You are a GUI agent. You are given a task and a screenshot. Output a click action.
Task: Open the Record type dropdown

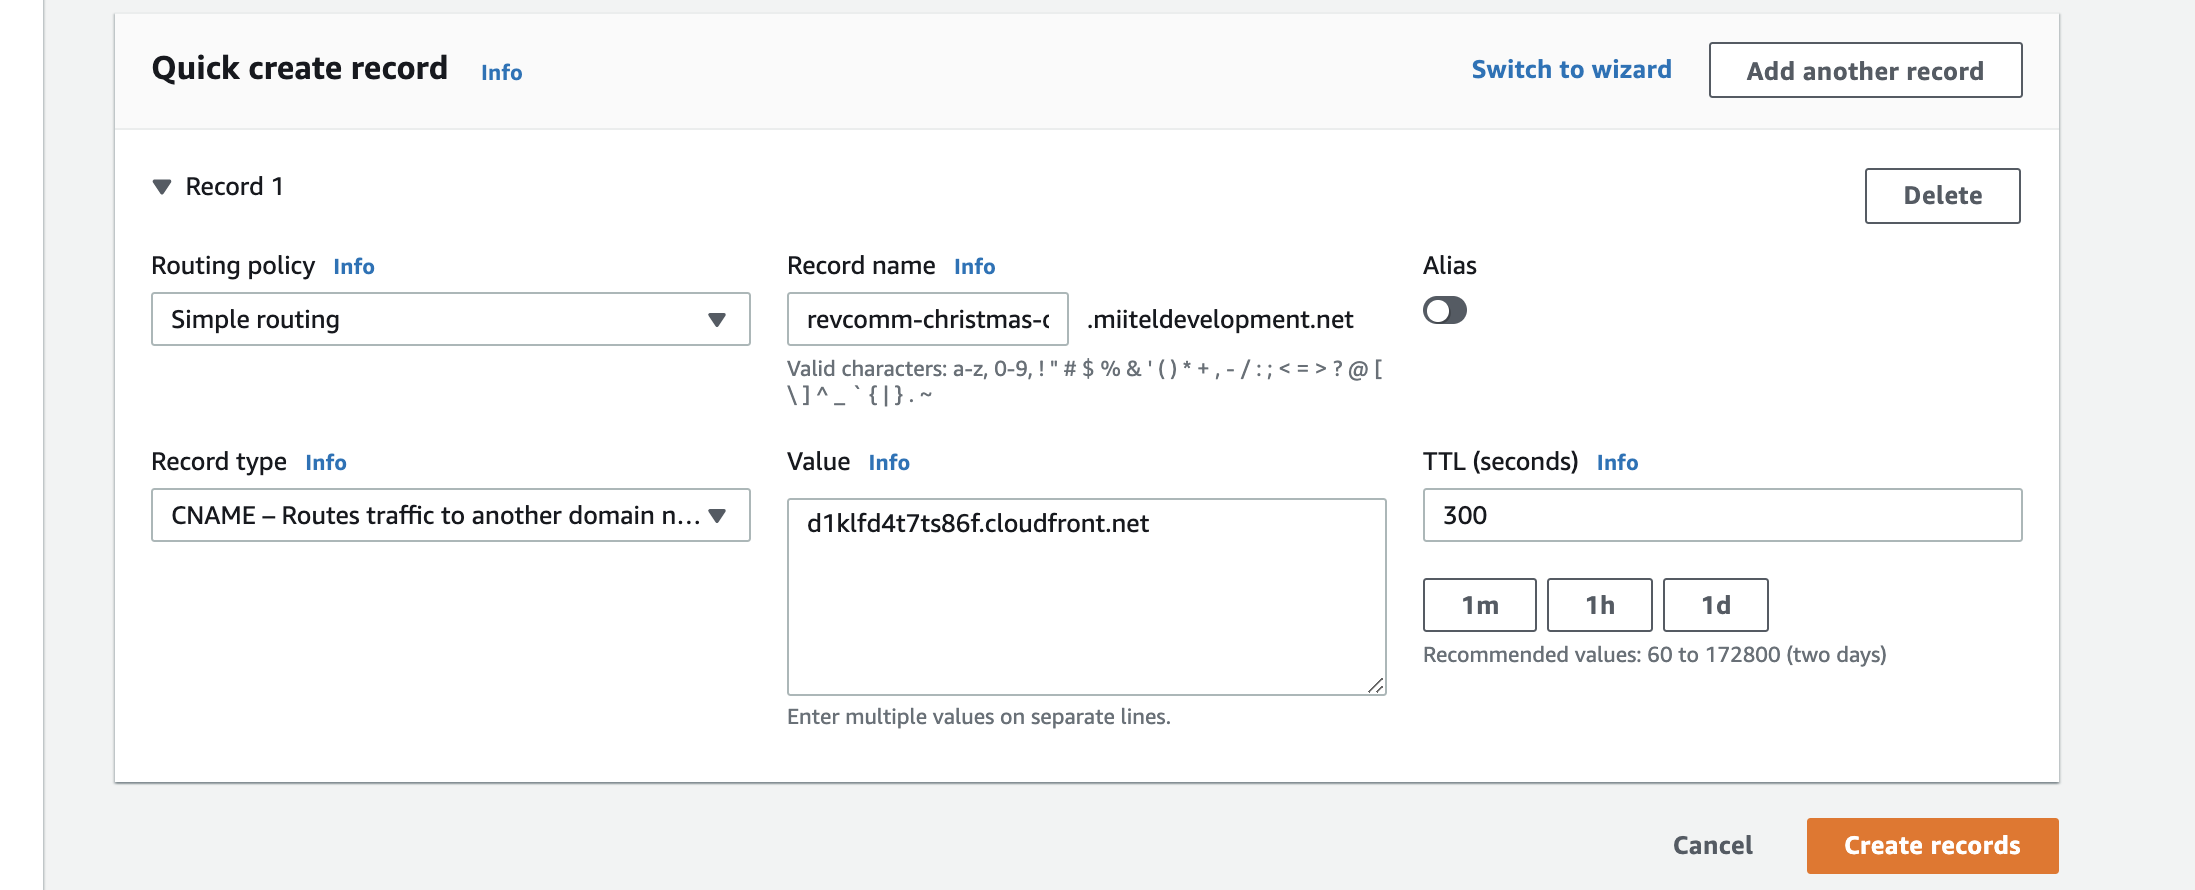(450, 515)
